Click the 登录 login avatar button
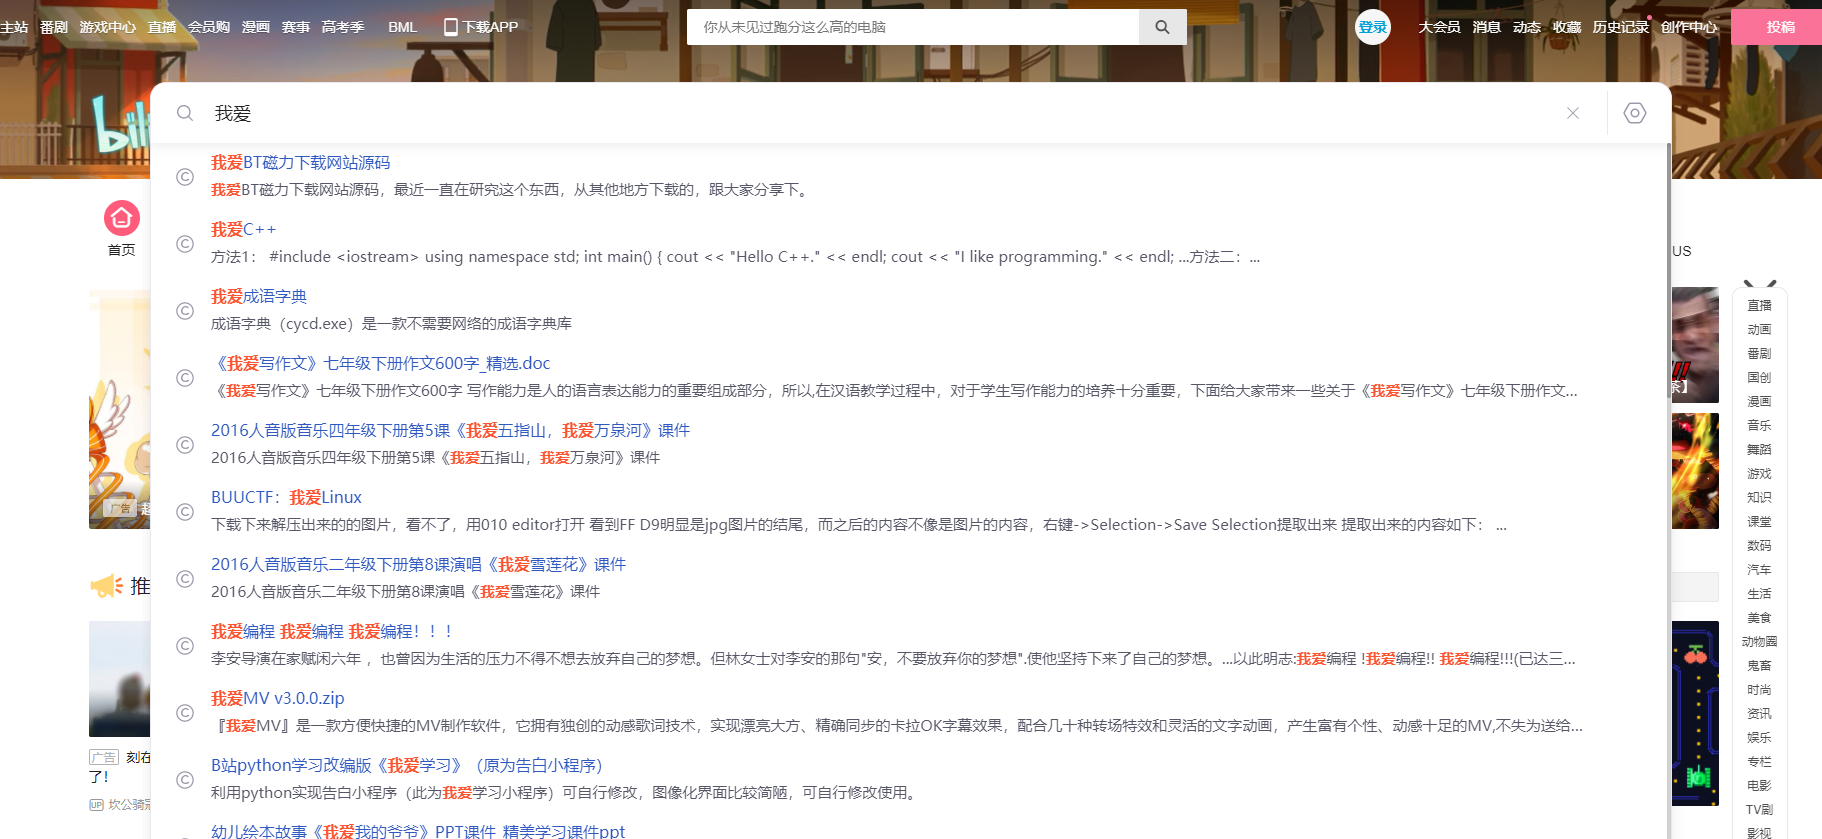The image size is (1822, 839). pyautogui.click(x=1373, y=27)
